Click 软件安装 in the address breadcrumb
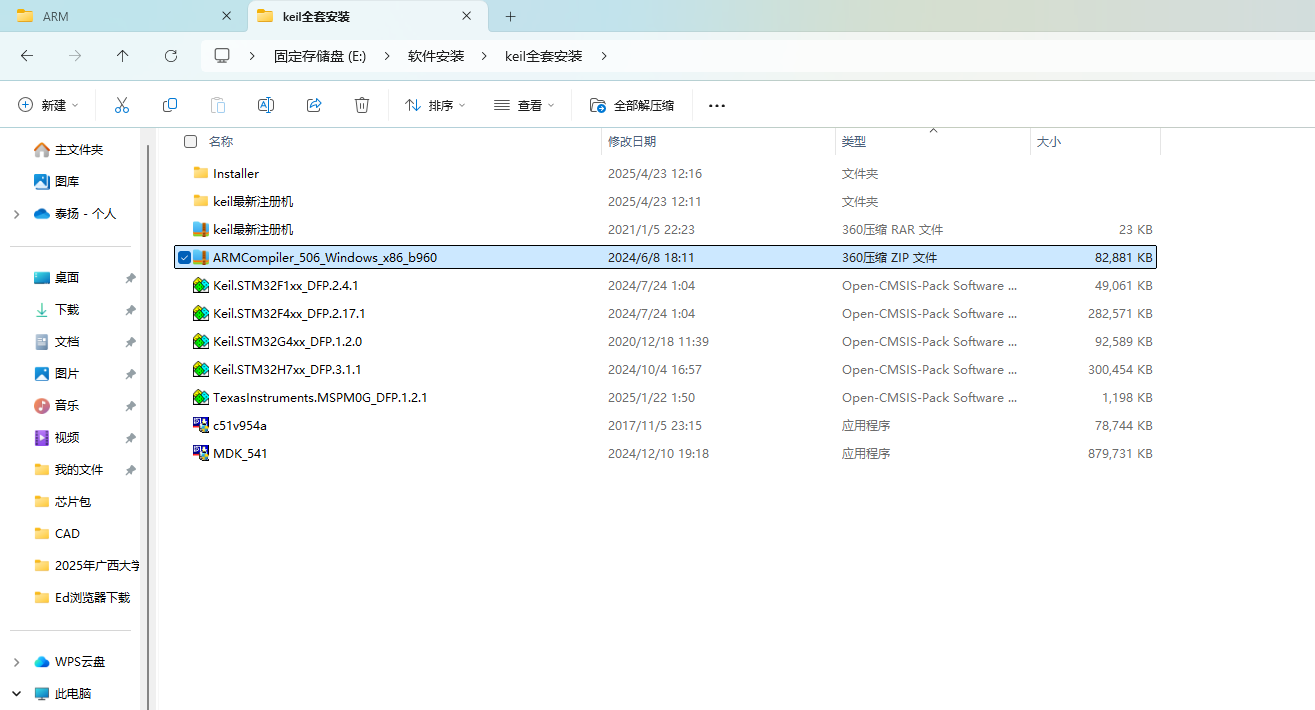 (436, 56)
